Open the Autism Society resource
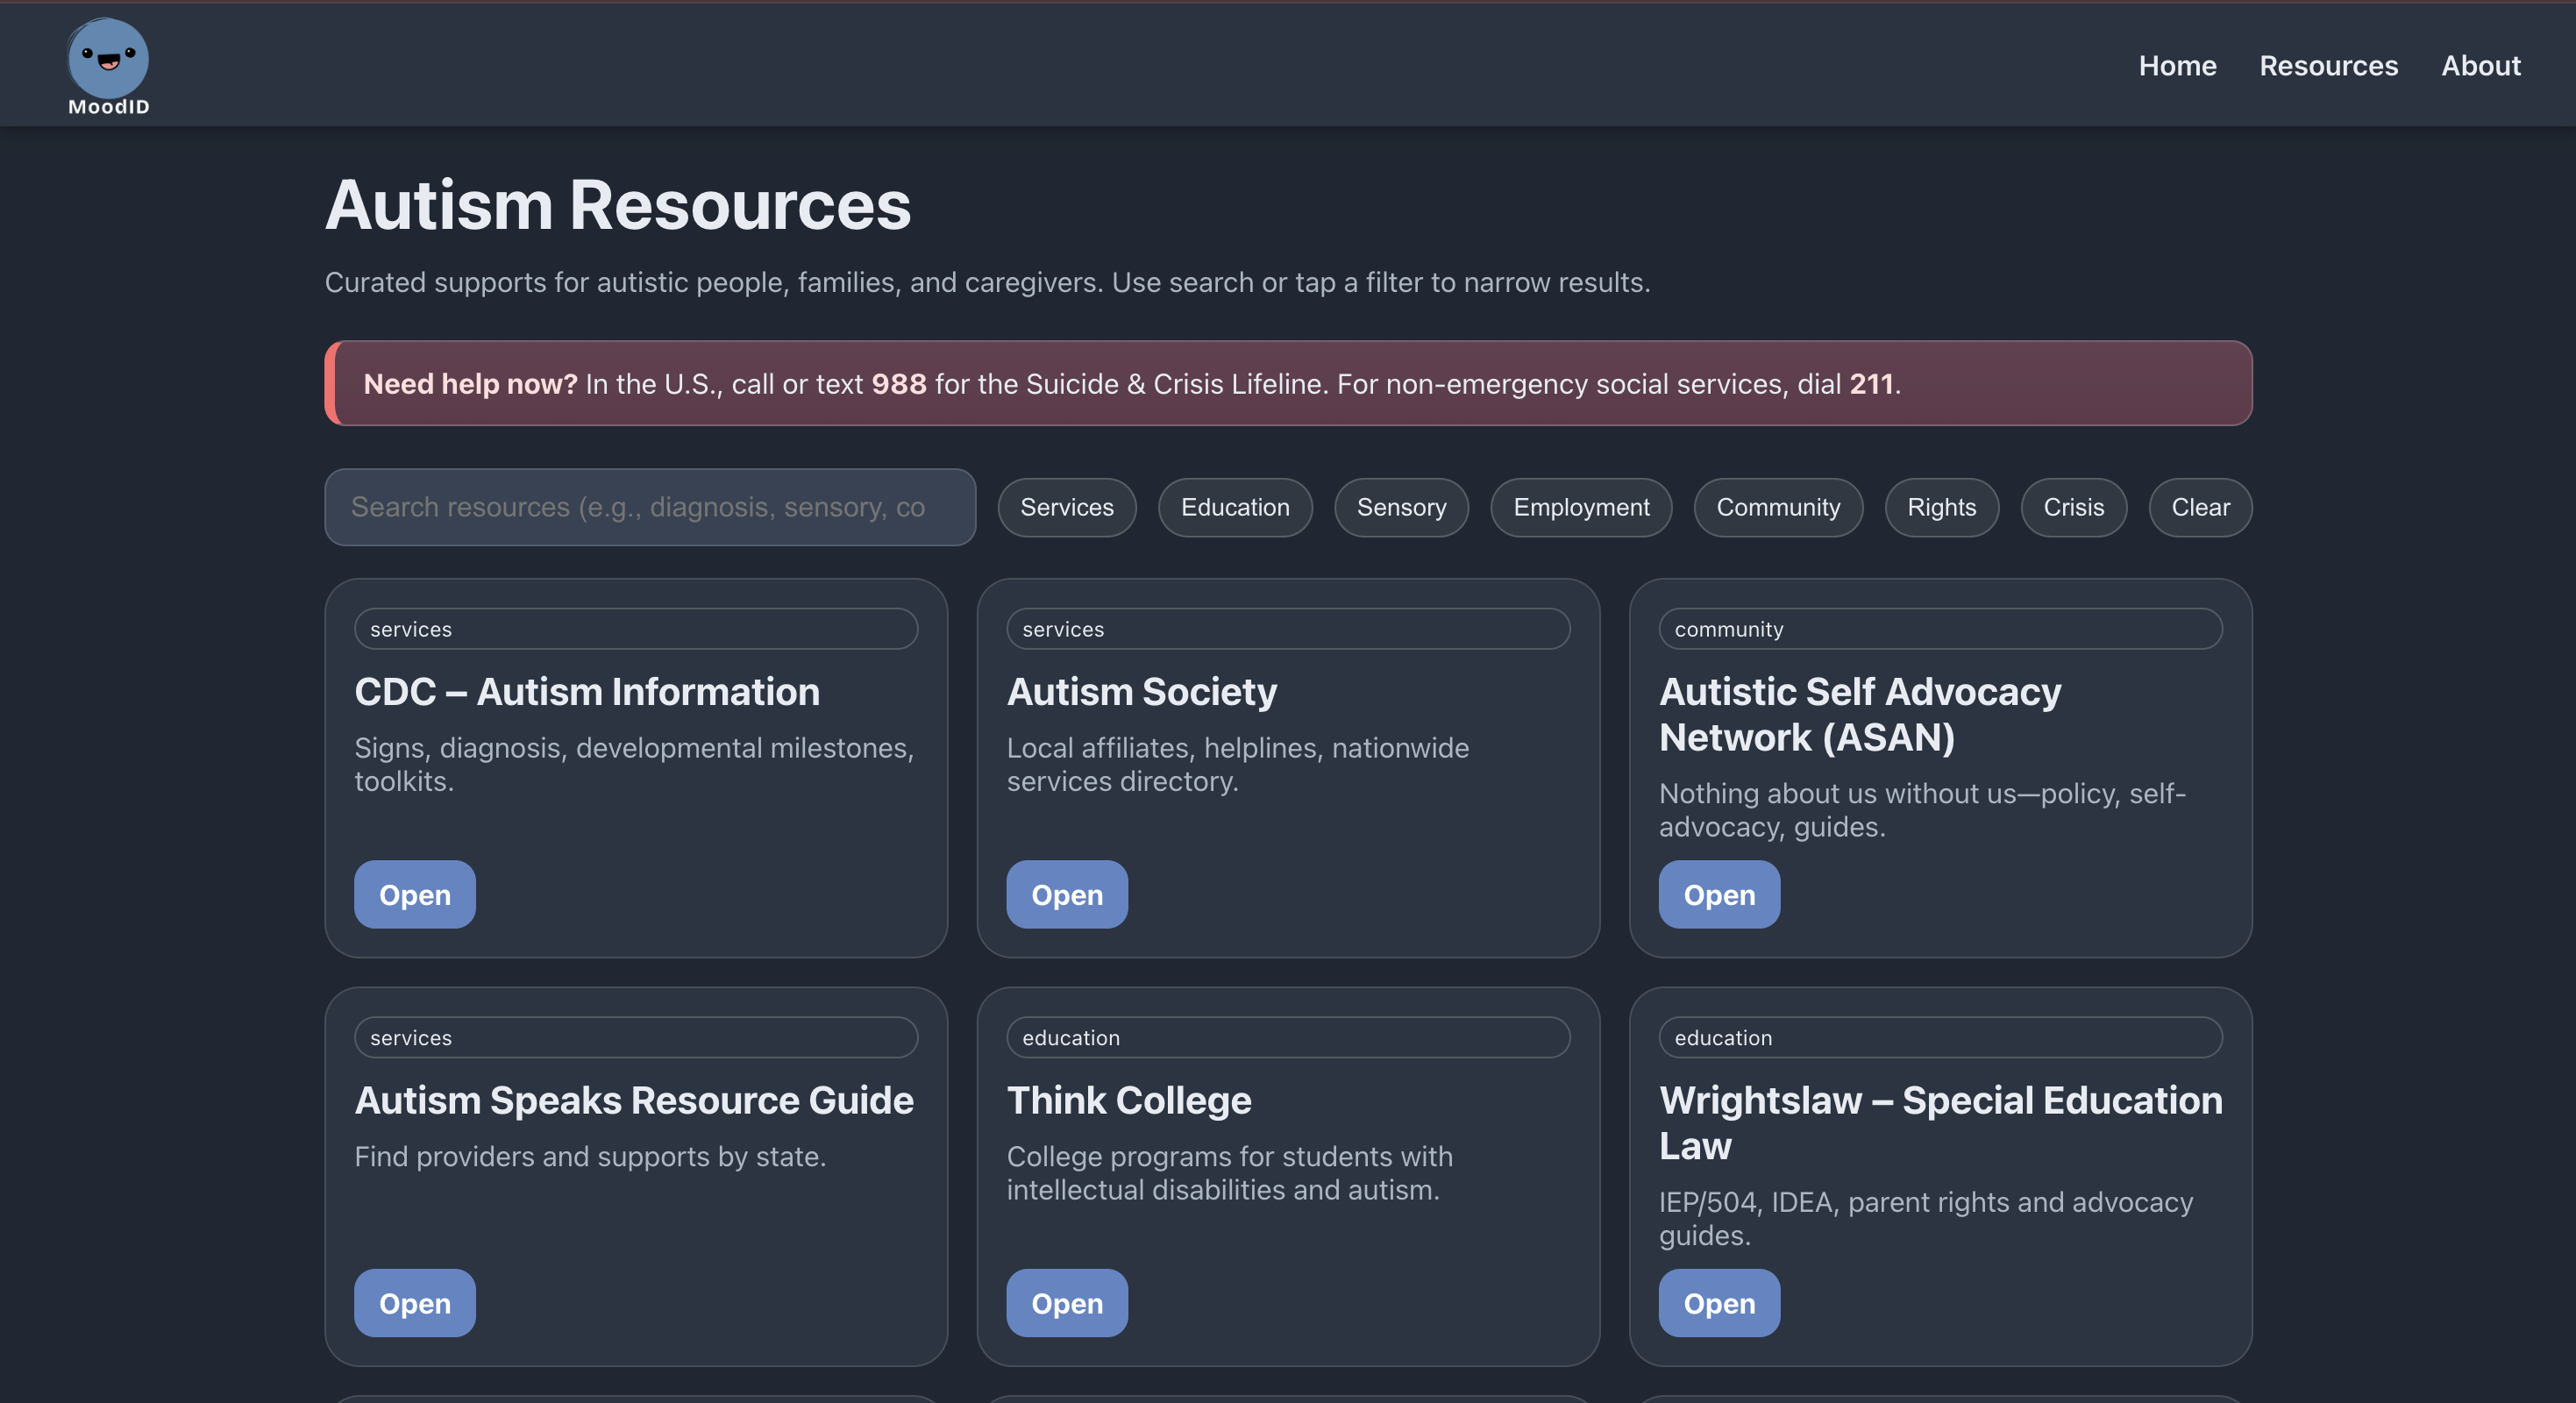2576x1403 pixels. (1066, 894)
